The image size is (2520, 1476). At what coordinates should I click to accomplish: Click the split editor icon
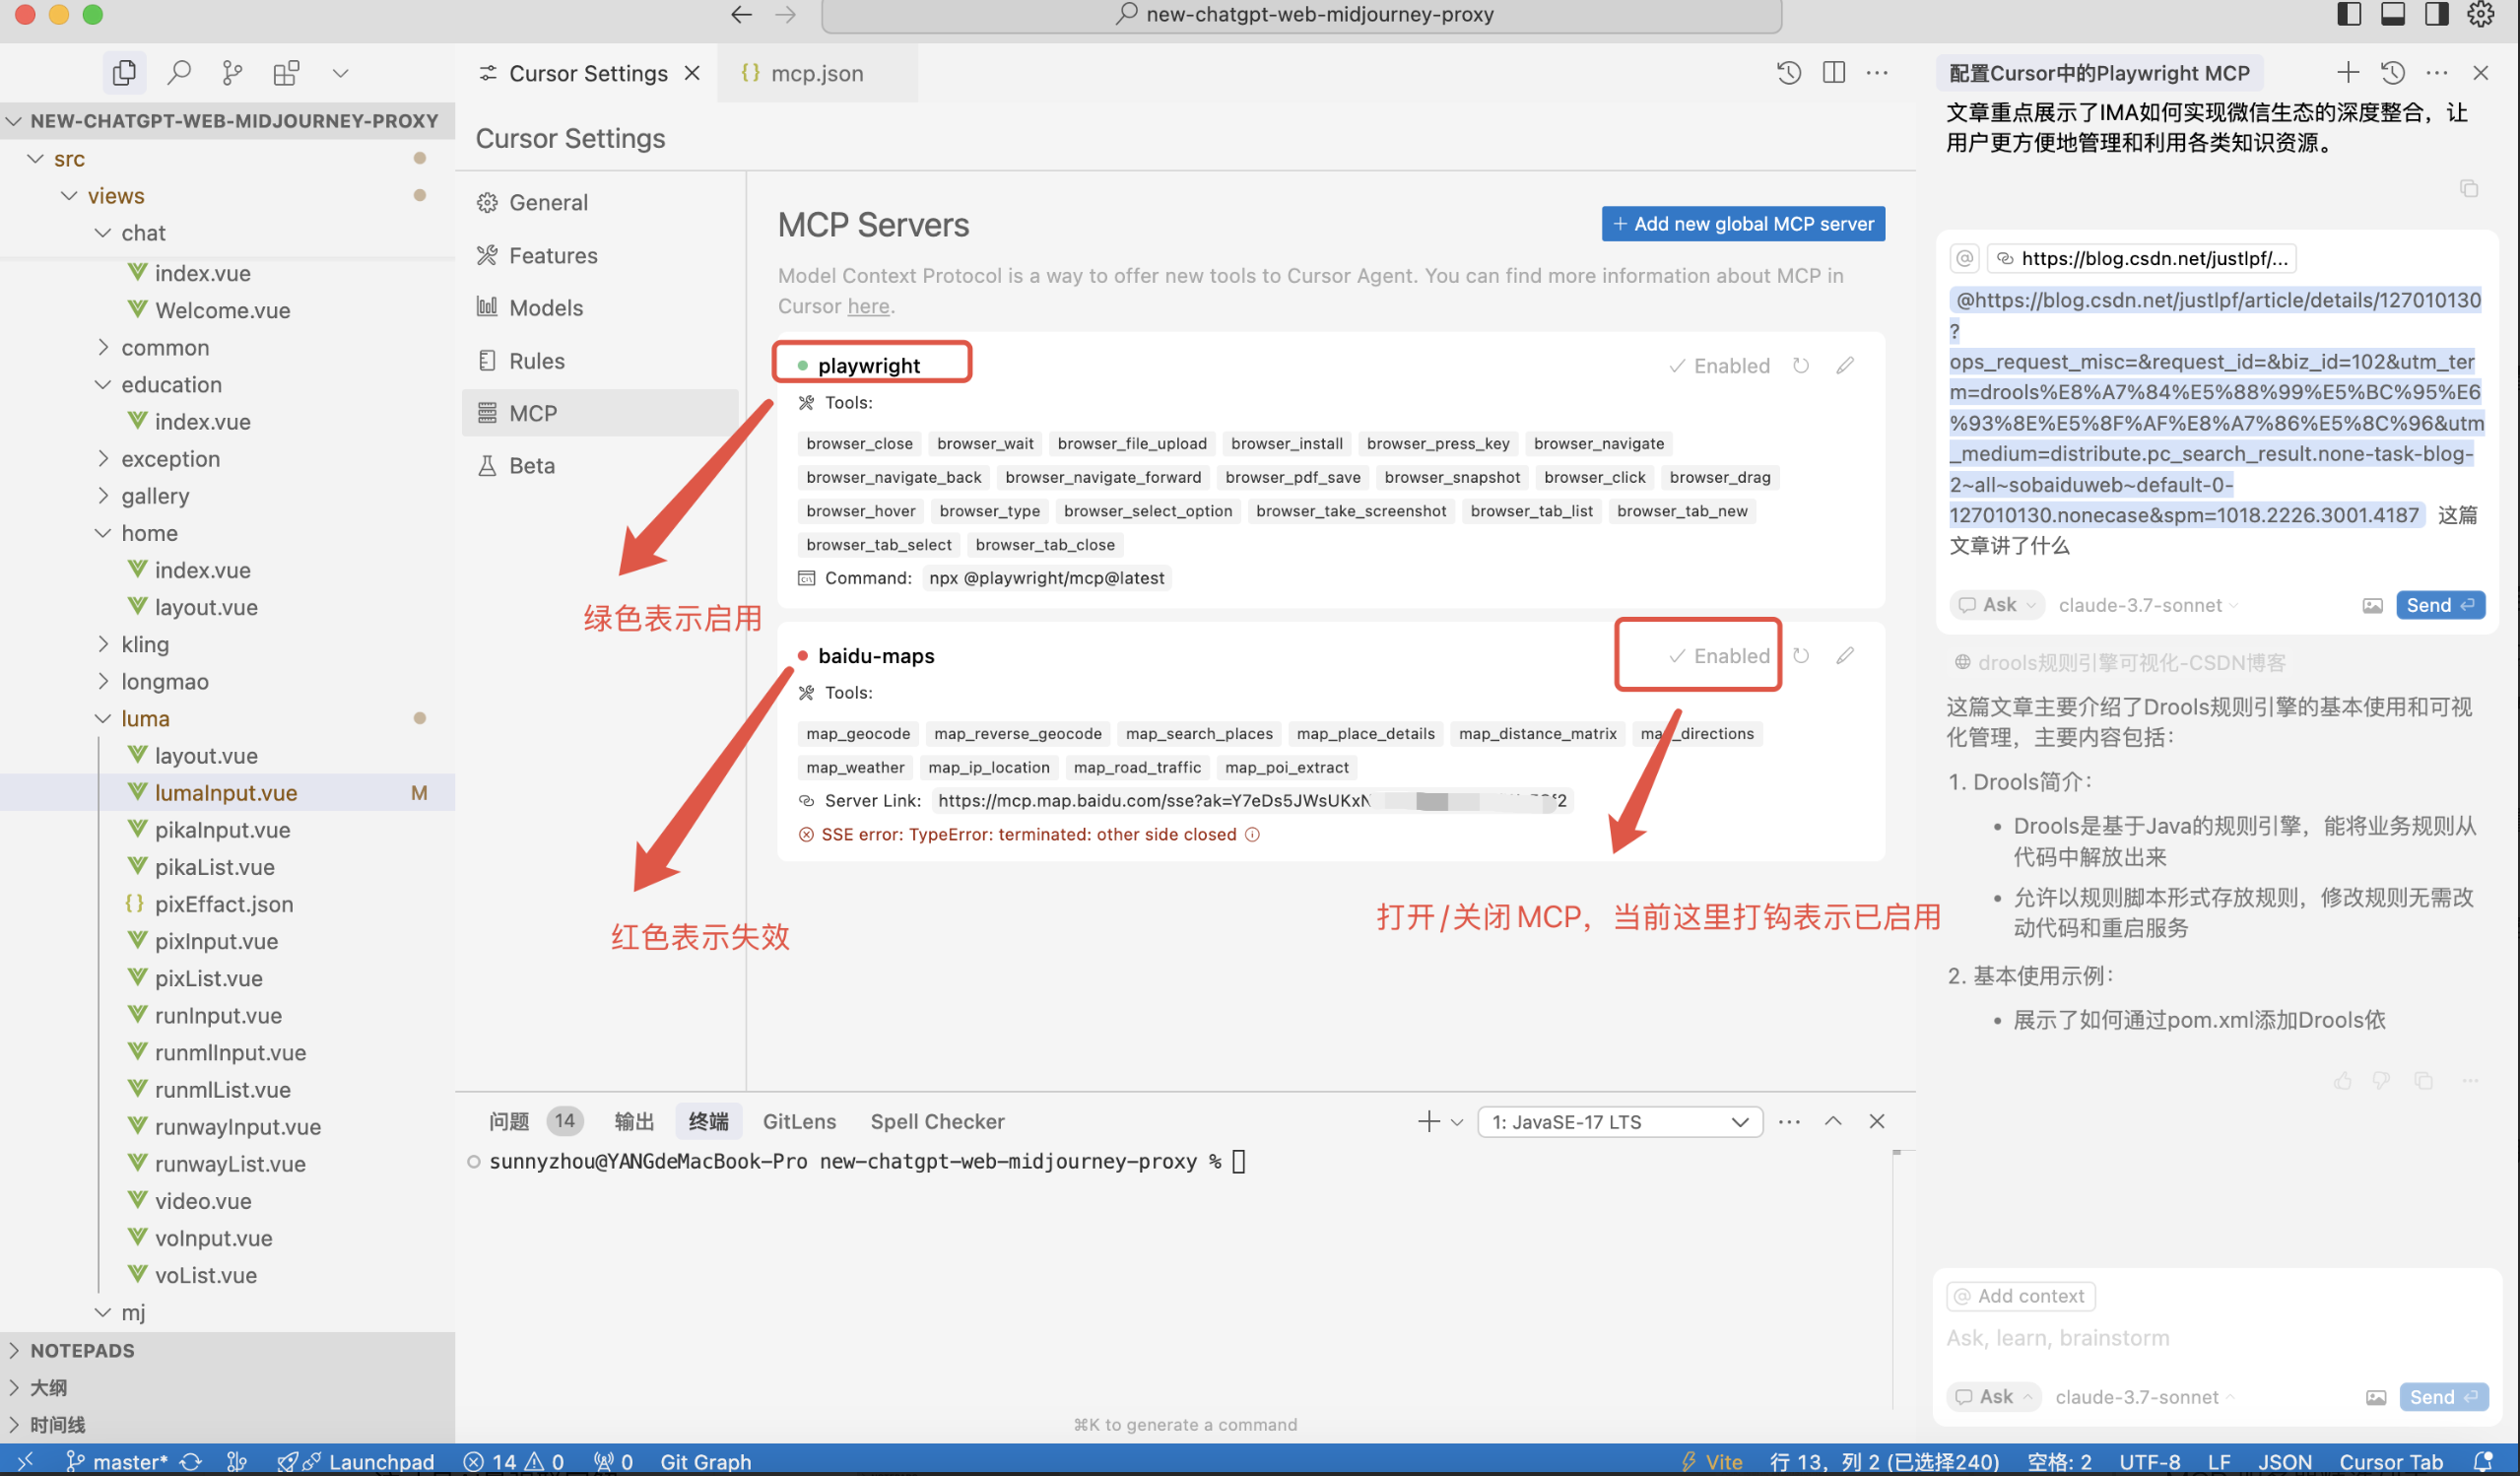[1834, 72]
